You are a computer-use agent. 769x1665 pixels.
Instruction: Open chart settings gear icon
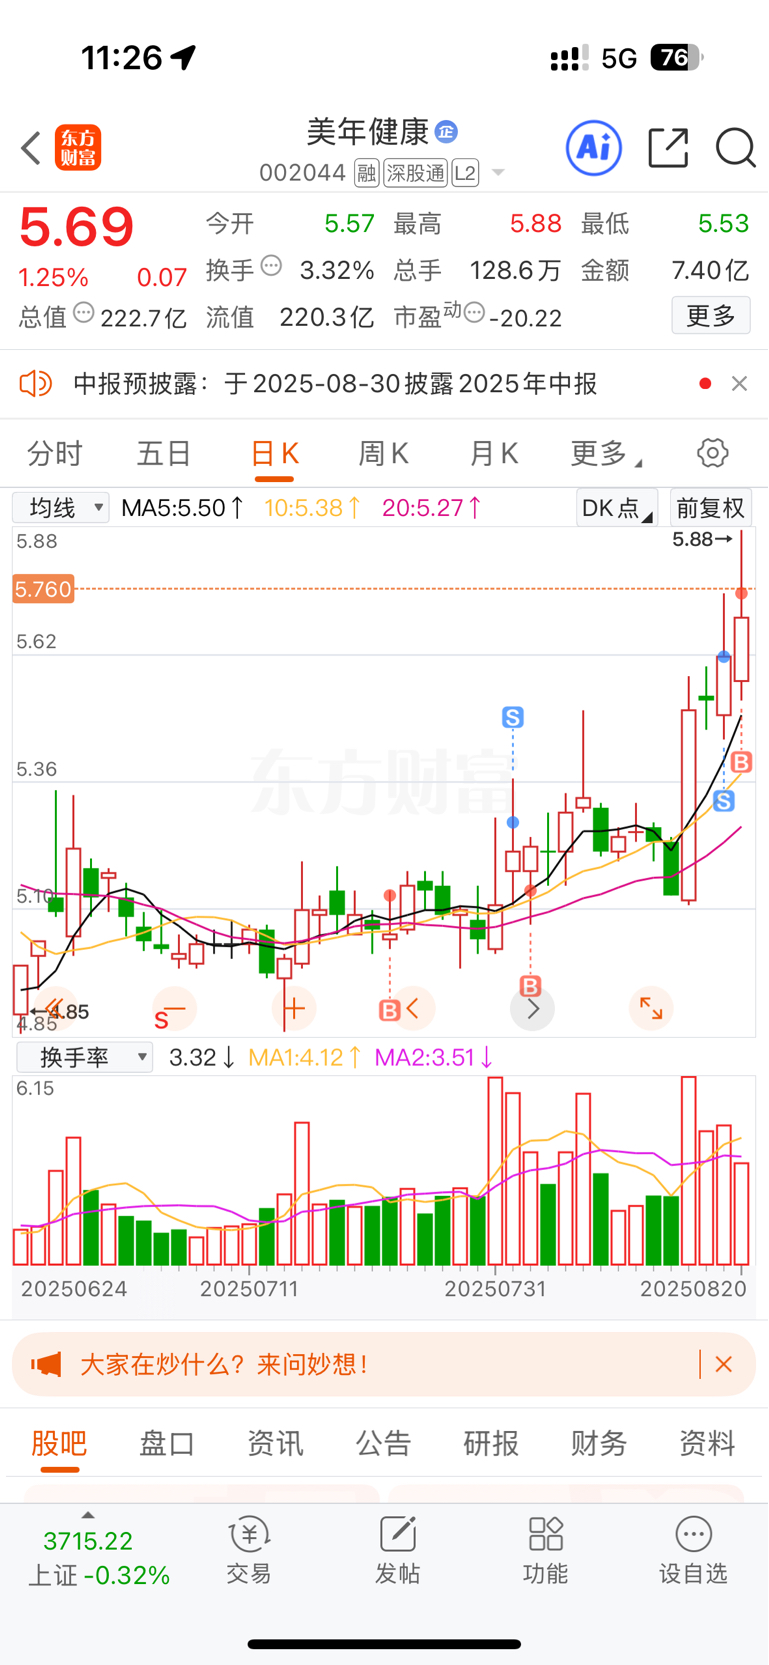(712, 453)
